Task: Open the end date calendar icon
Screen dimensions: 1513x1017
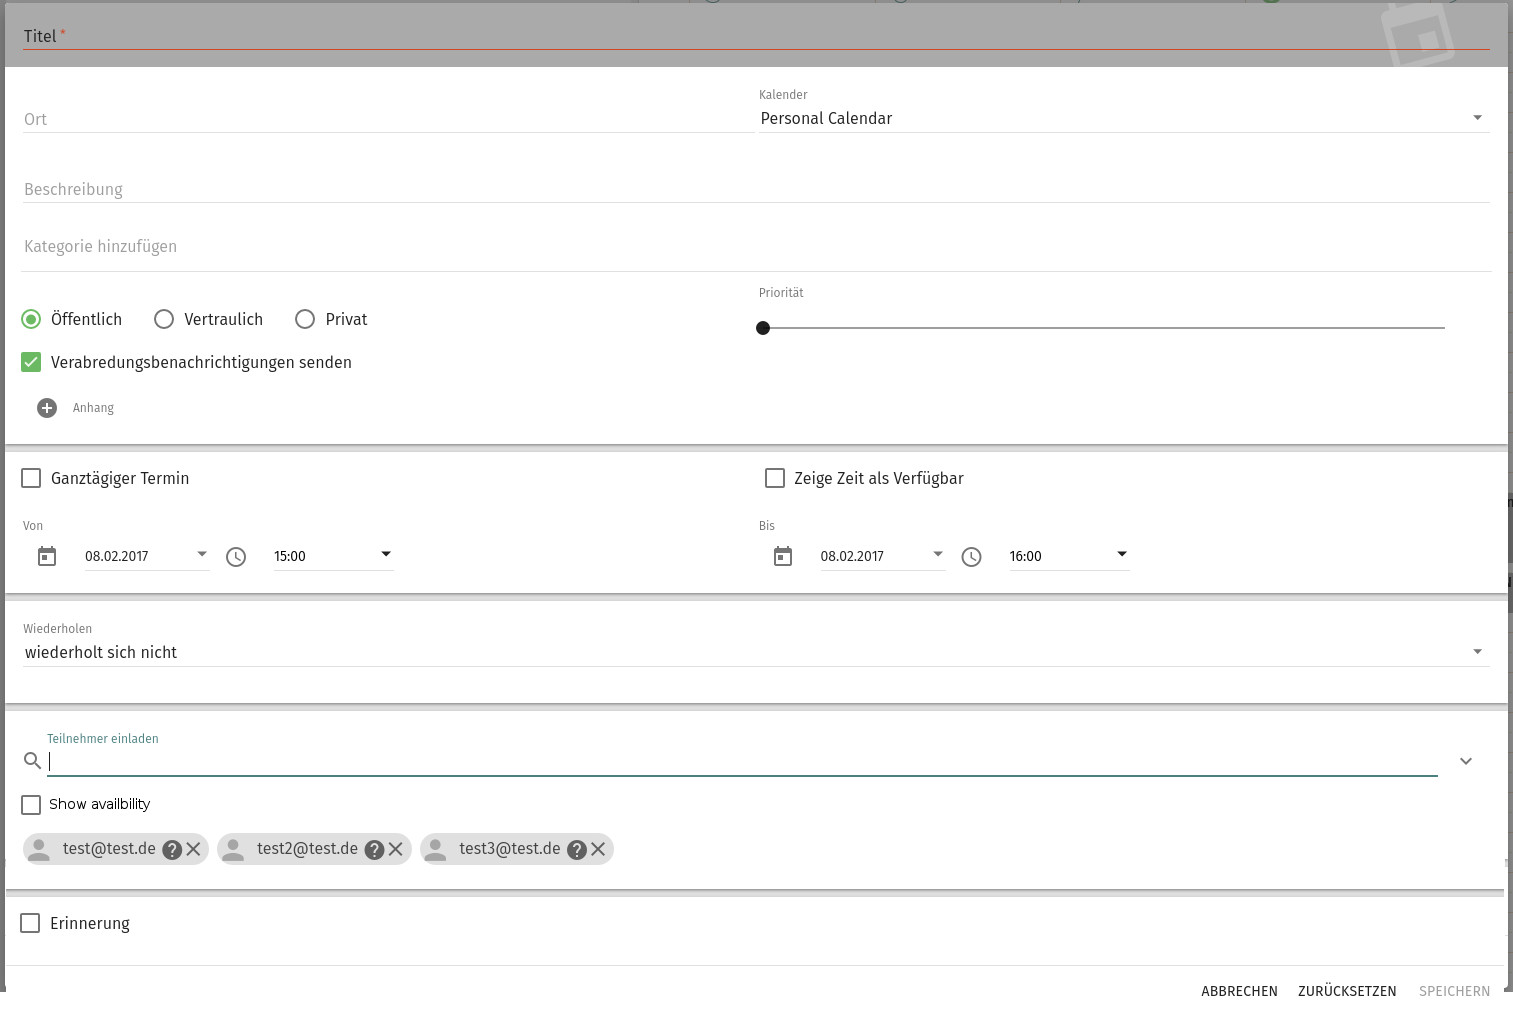Action: pyautogui.click(x=783, y=556)
